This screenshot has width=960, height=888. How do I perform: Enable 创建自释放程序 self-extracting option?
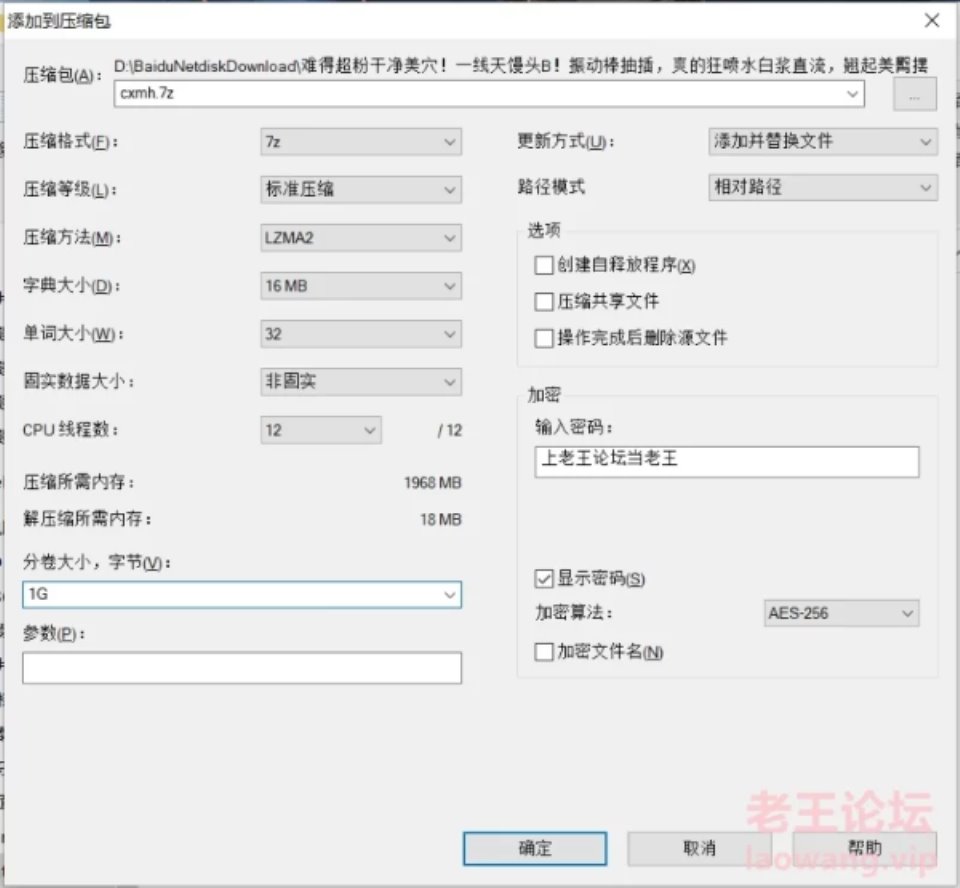click(544, 265)
